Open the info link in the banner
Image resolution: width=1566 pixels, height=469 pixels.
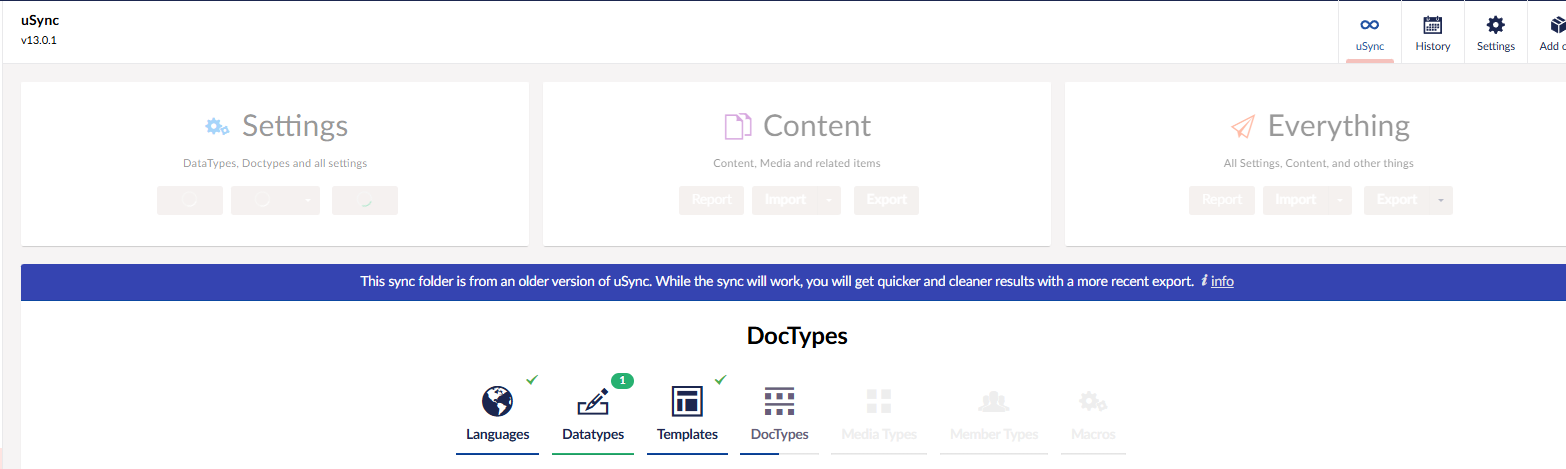click(1222, 282)
